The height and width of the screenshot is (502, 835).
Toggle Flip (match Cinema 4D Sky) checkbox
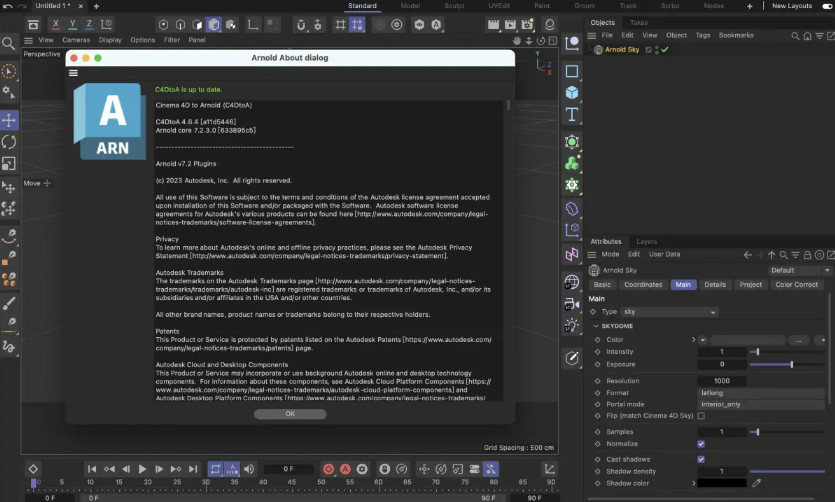point(701,416)
